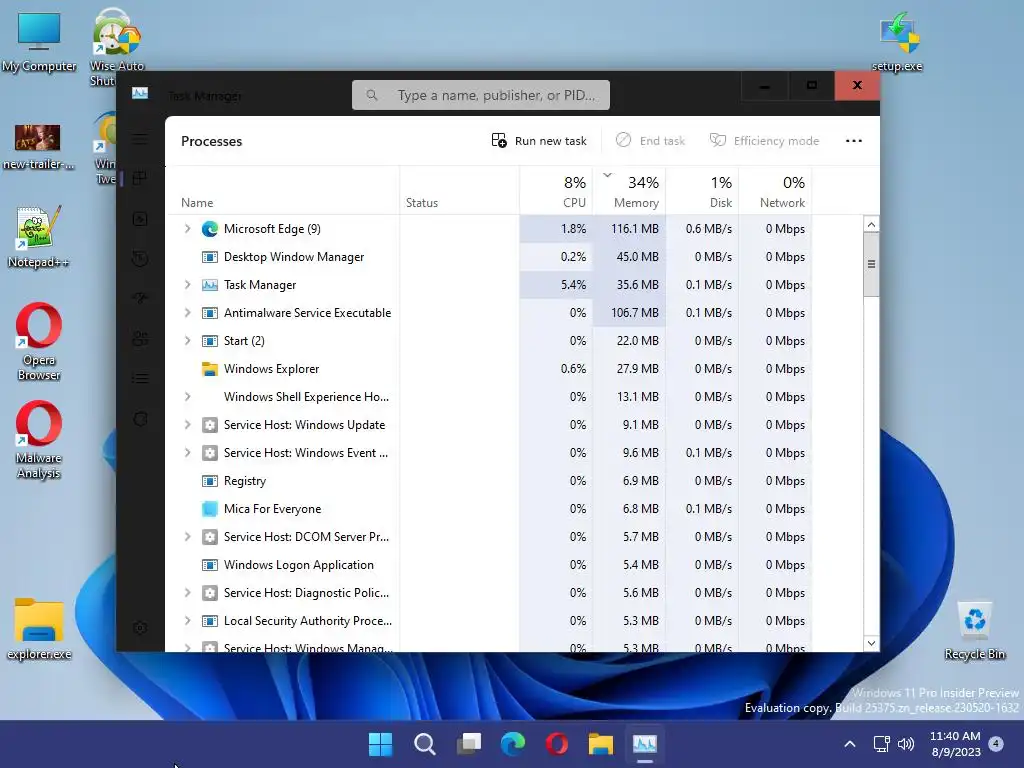Open the Windows Start button
The height and width of the screenshot is (768, 1024).
coord(381,744)
